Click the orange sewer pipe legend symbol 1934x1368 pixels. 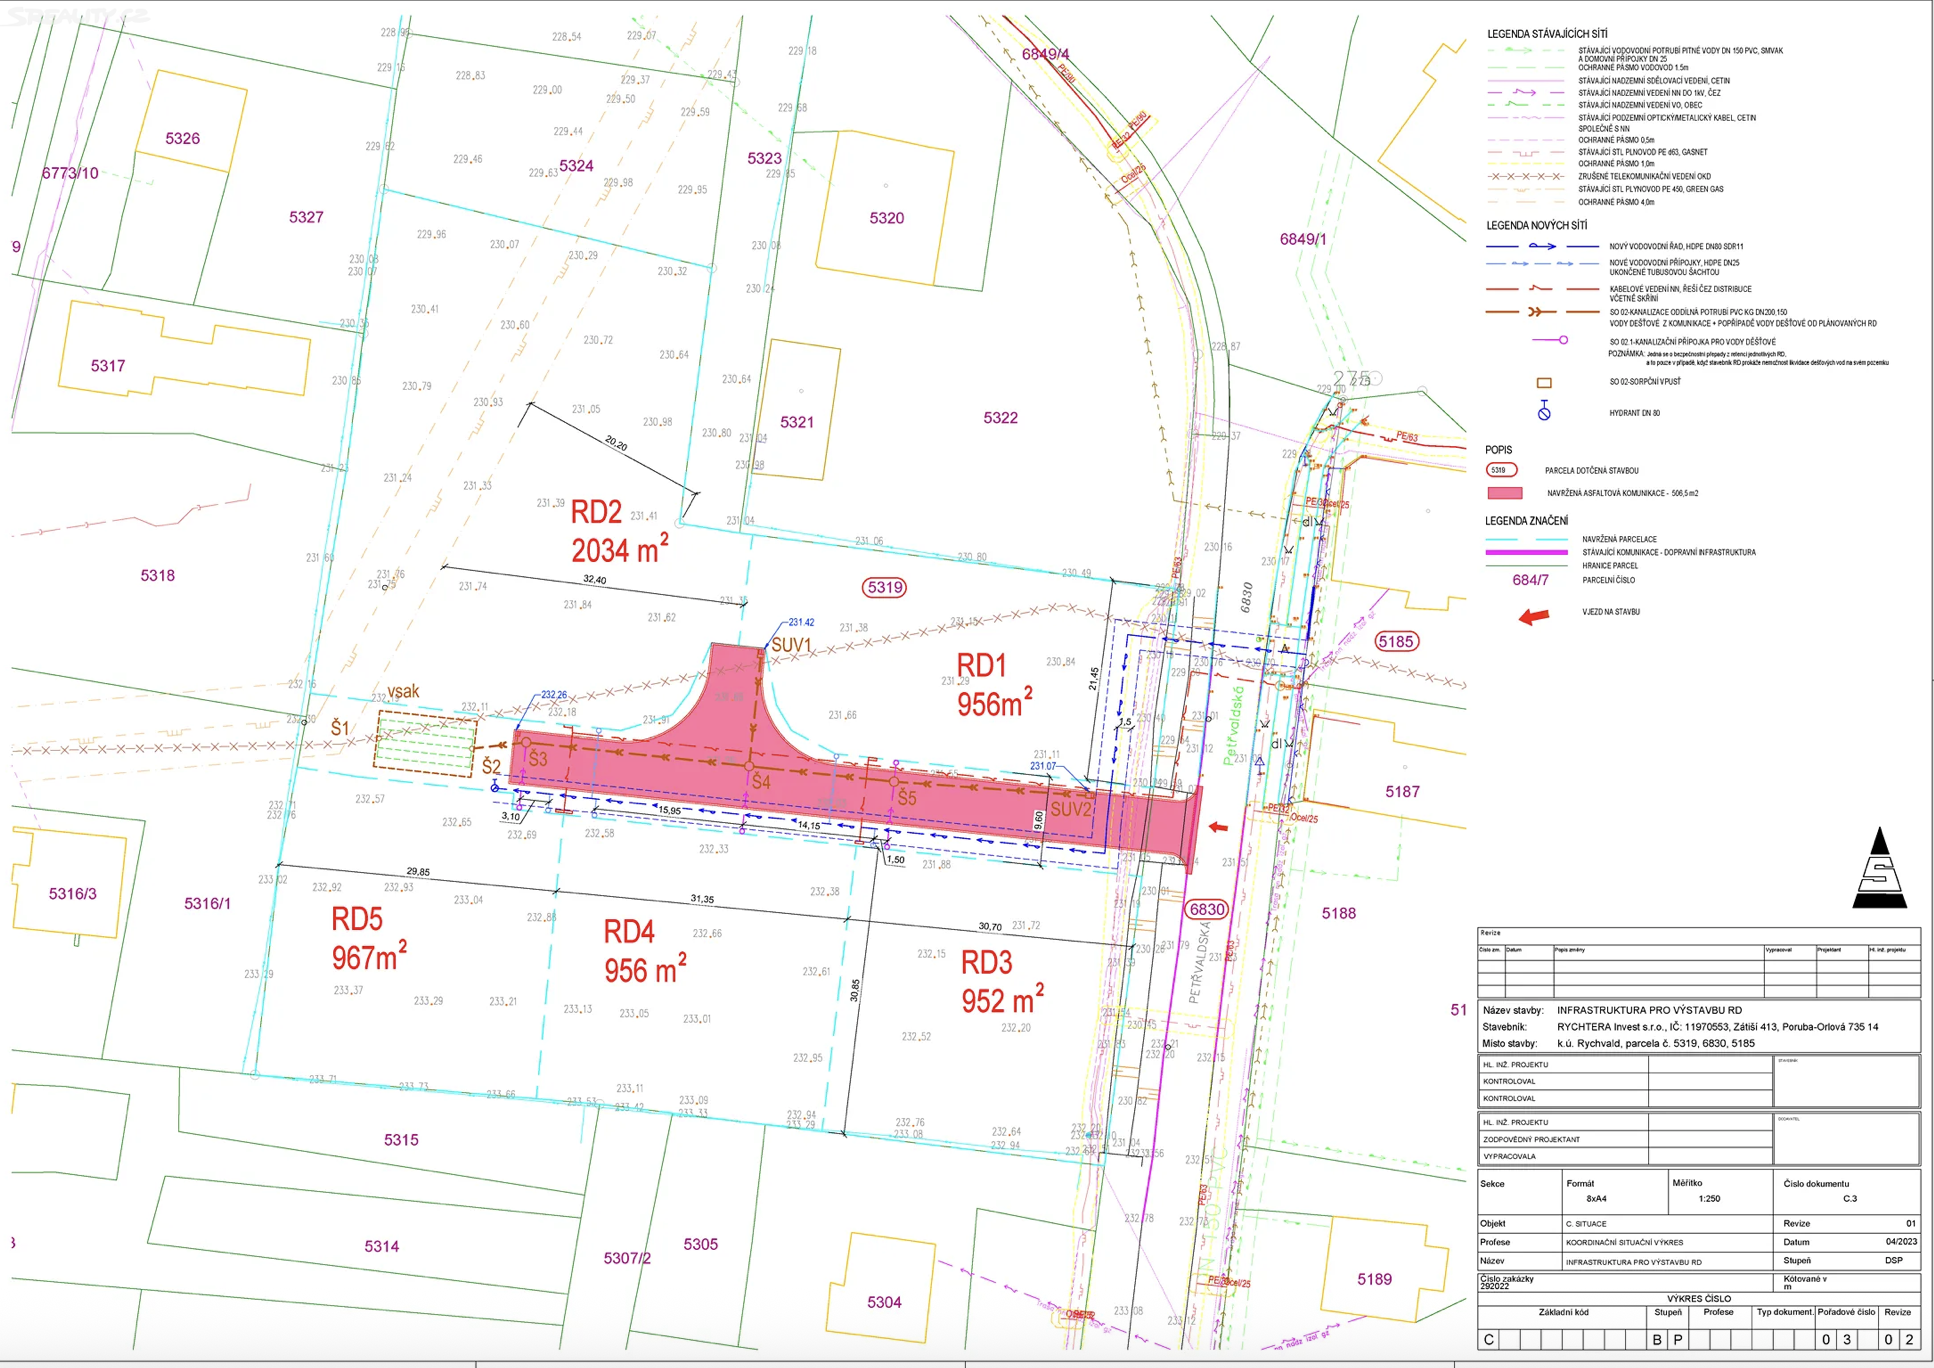[1540, 312]
